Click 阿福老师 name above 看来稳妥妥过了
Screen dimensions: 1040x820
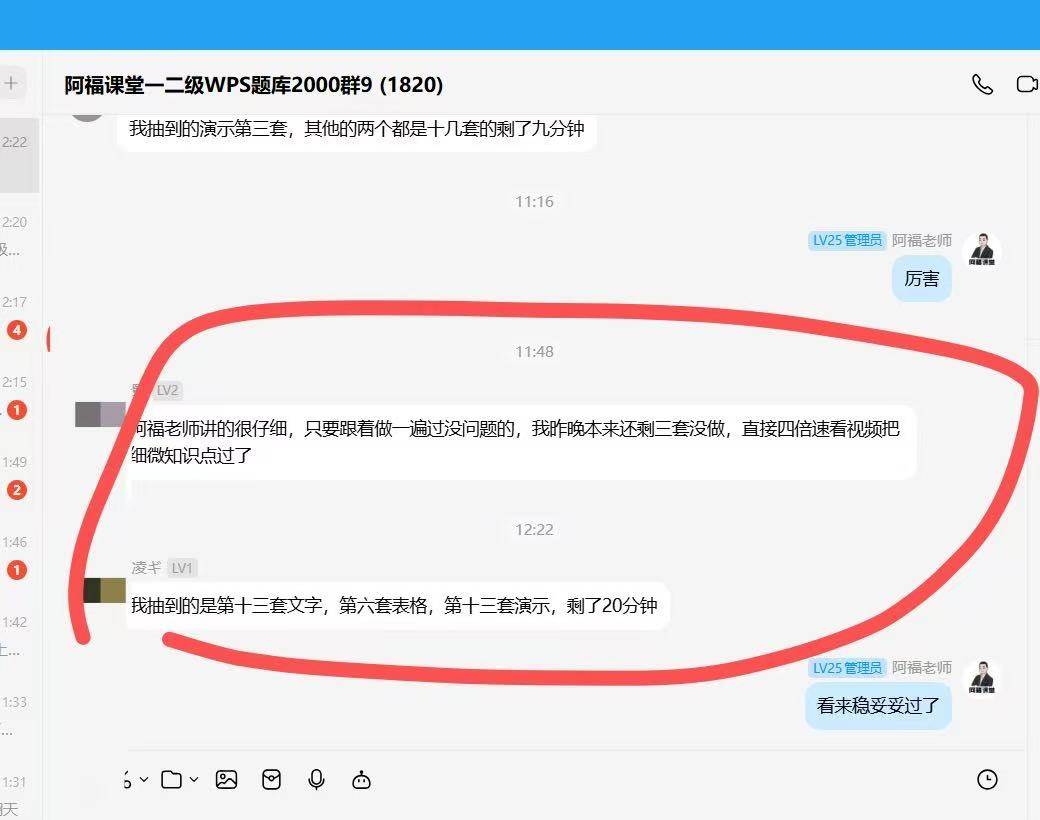pyautogui.click(x=921, y=667)
